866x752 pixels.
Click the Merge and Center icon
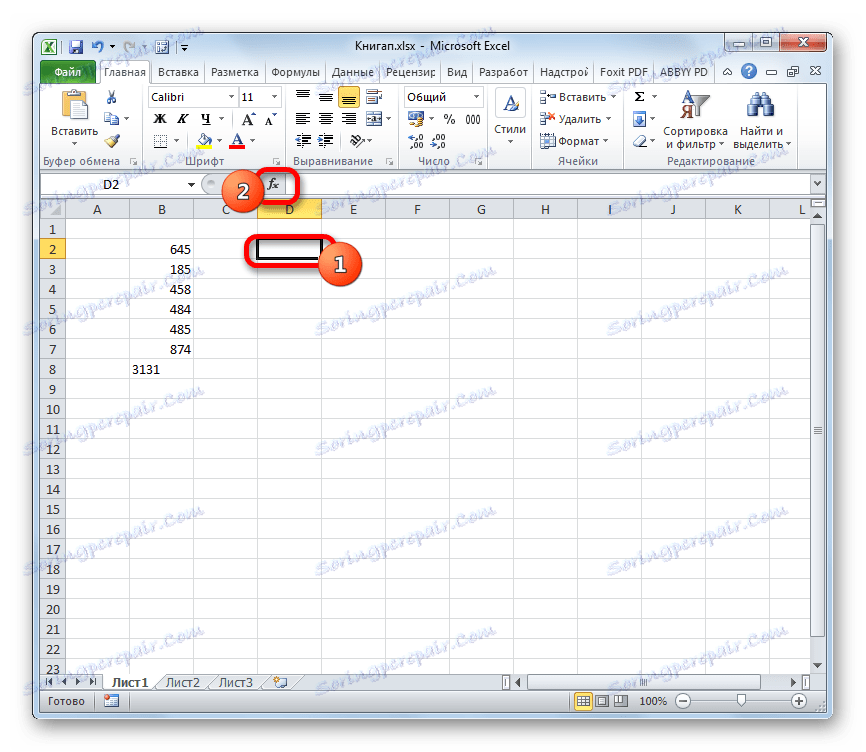coord(374,119)
